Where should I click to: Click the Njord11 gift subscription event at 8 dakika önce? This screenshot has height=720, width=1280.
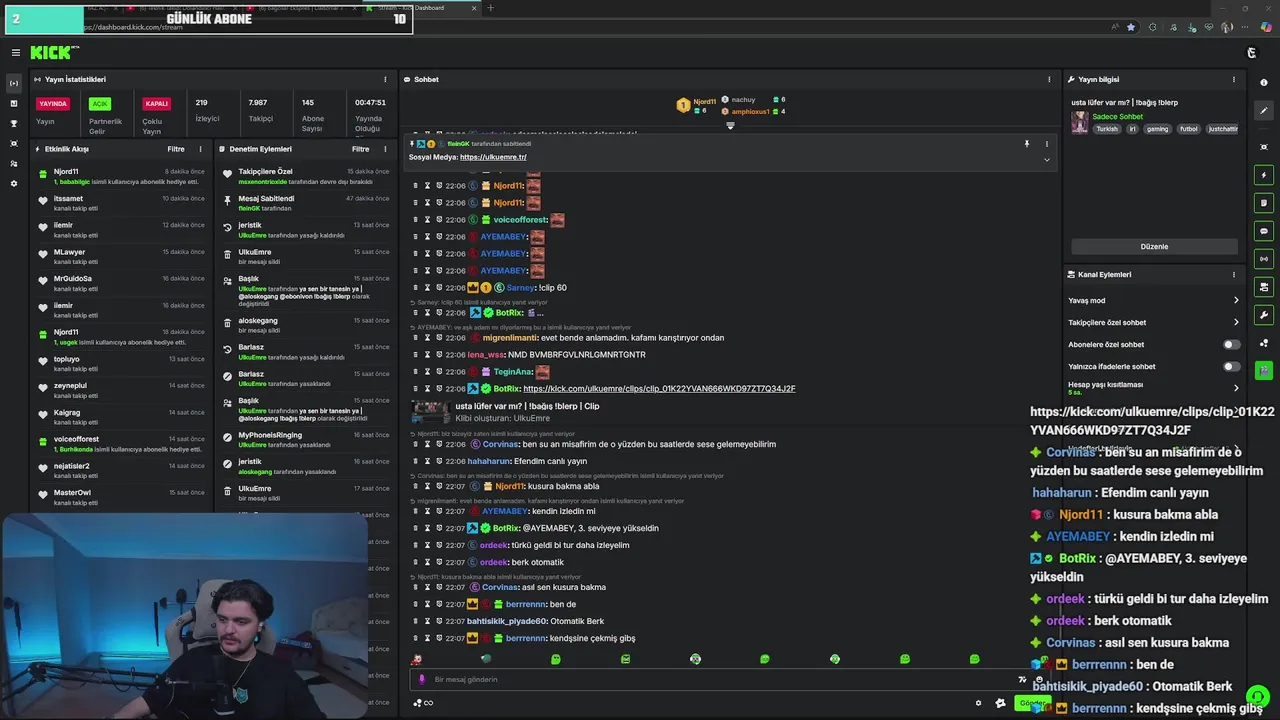[x=122, y=176]
